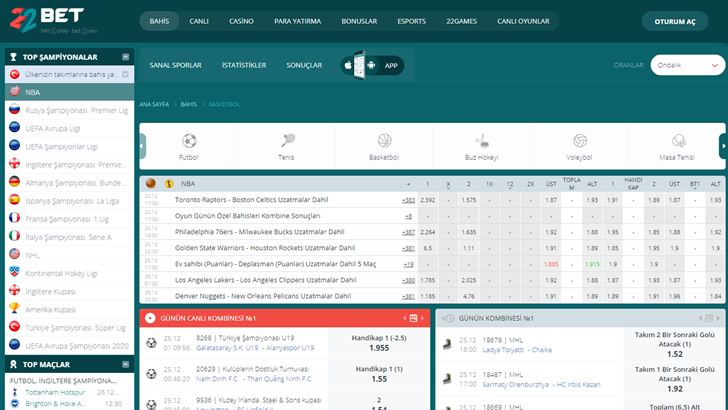Select the Futbol sport icon

189,140
